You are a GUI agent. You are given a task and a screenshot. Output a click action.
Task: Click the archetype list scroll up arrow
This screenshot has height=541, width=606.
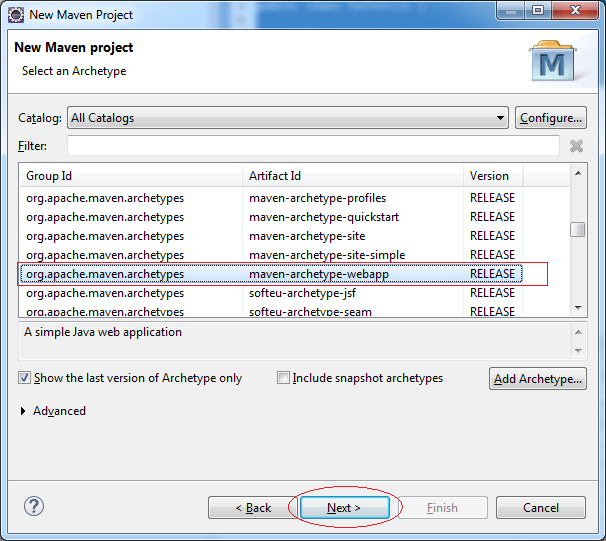[578, 173]
